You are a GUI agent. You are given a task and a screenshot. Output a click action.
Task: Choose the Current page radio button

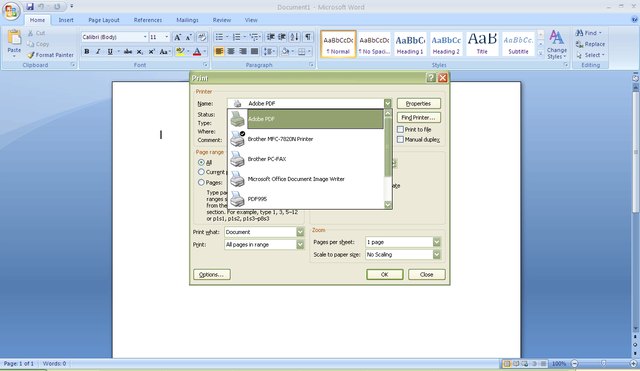coord(201,172)
